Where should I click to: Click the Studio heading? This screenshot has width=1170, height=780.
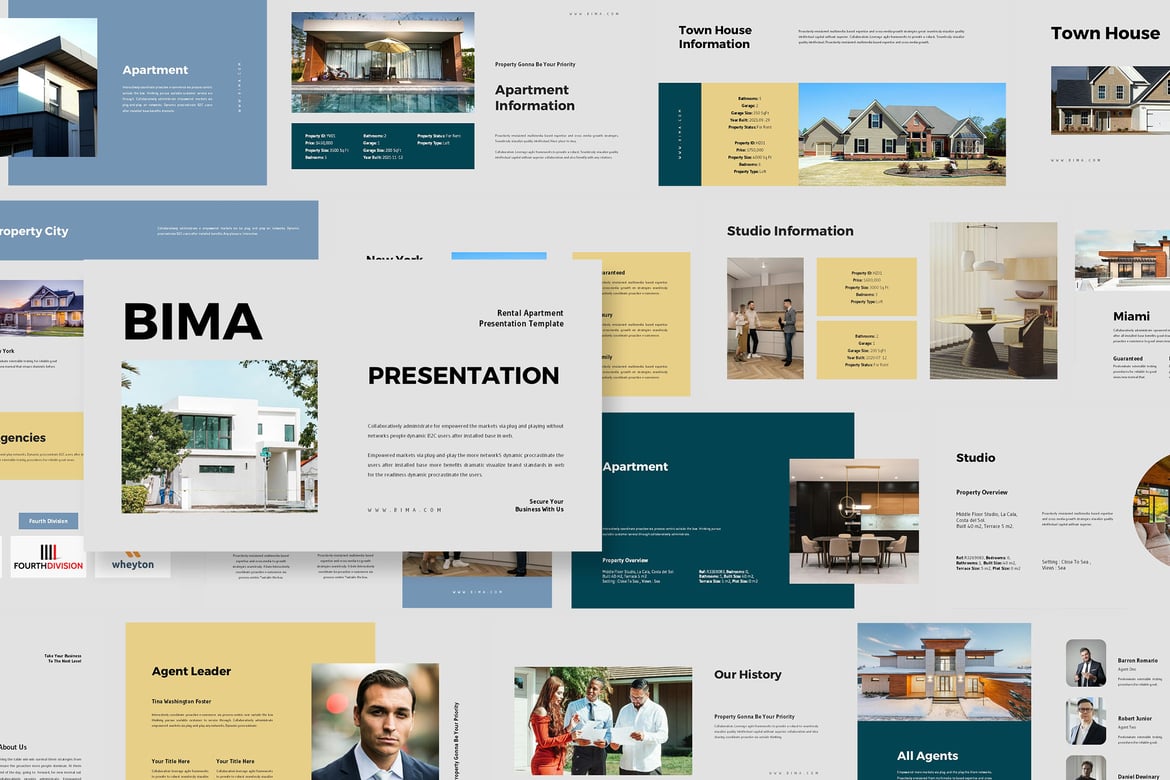975,458
